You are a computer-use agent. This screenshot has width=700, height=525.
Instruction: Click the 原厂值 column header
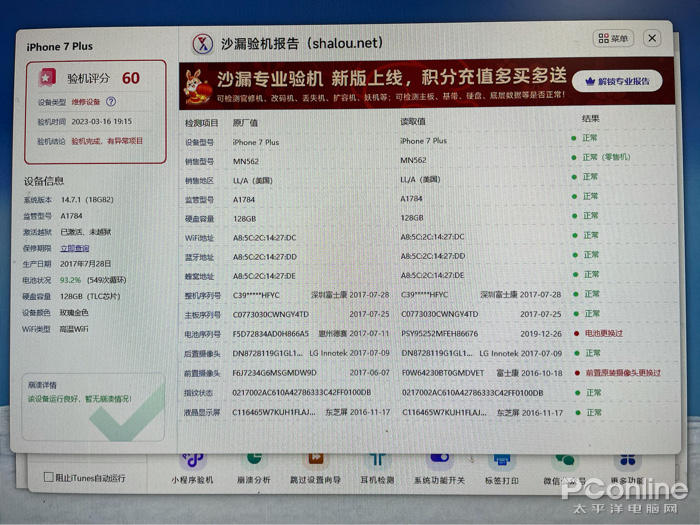coord(245,122)
